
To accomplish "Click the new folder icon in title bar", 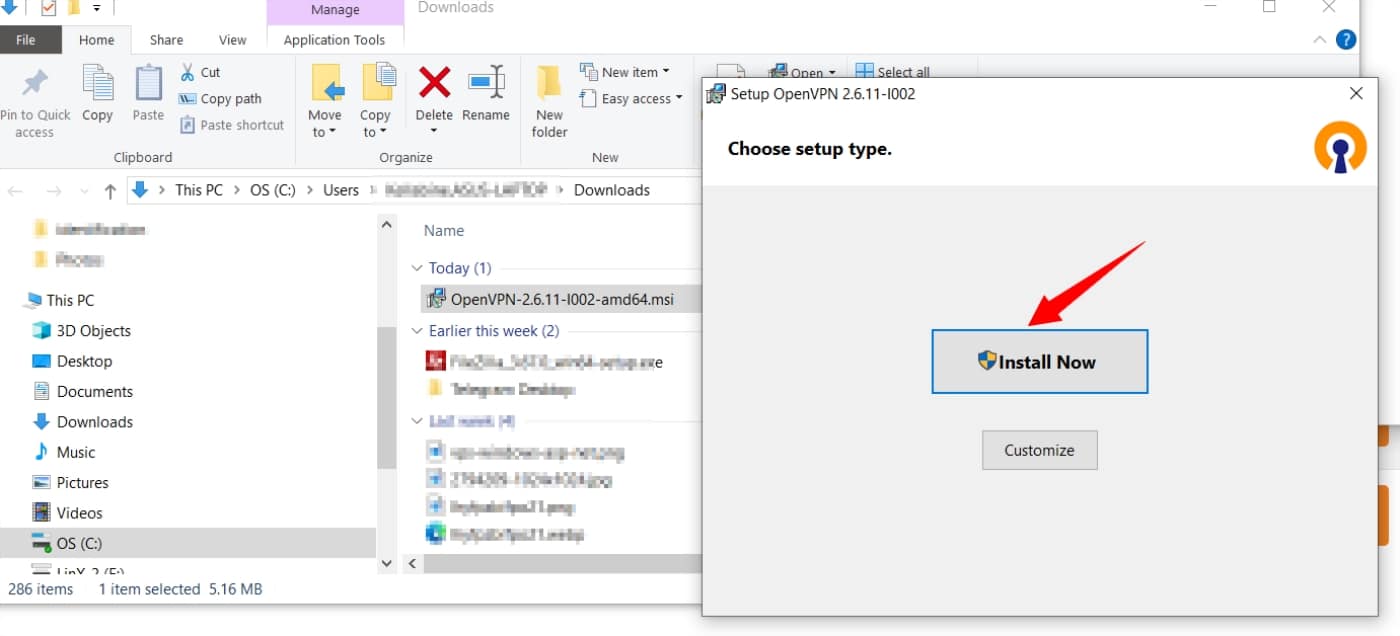I will tap(74, 8).
